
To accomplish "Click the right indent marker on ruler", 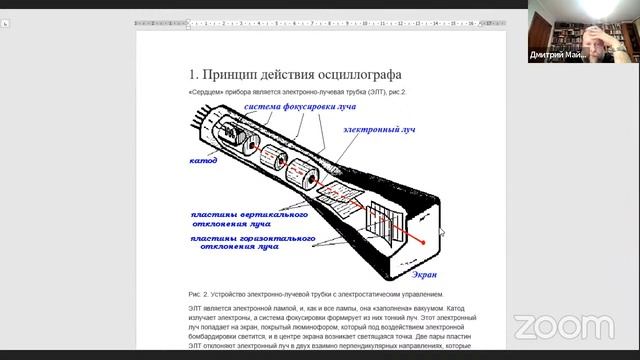I will [x=480, y=24].
